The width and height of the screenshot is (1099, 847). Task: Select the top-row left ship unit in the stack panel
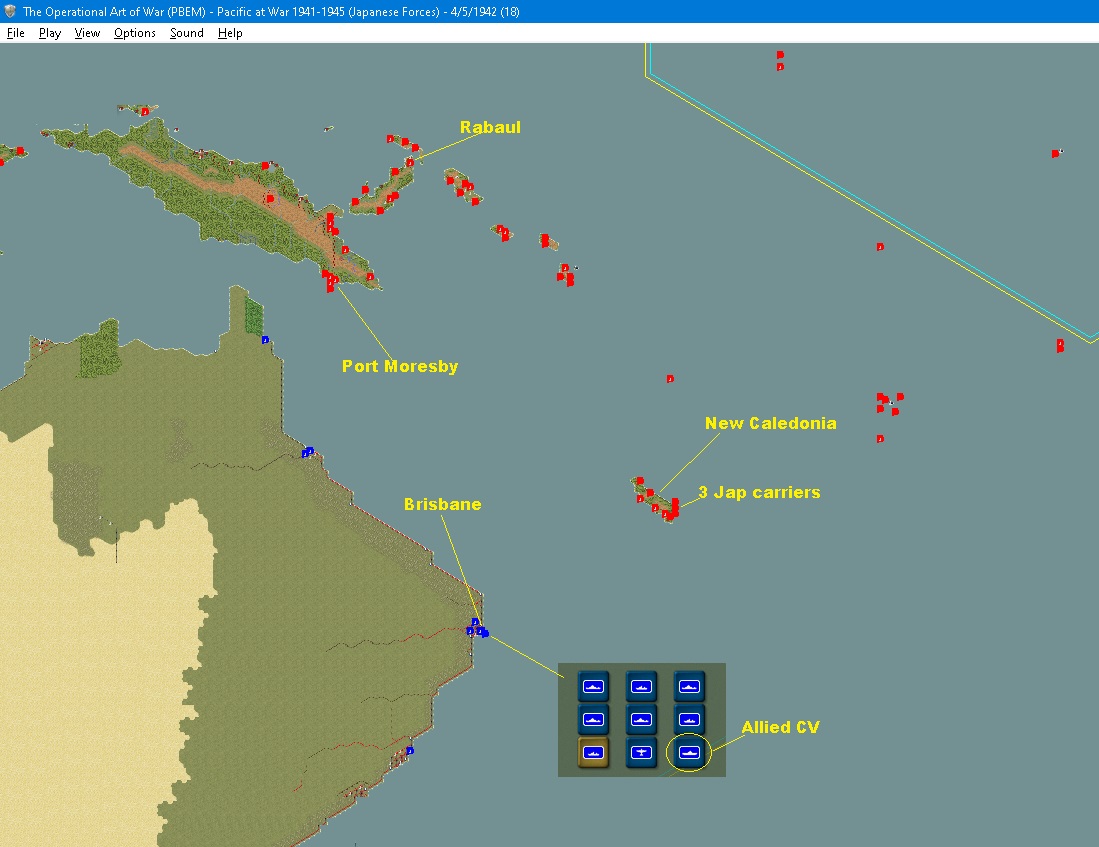pos(593,686)
